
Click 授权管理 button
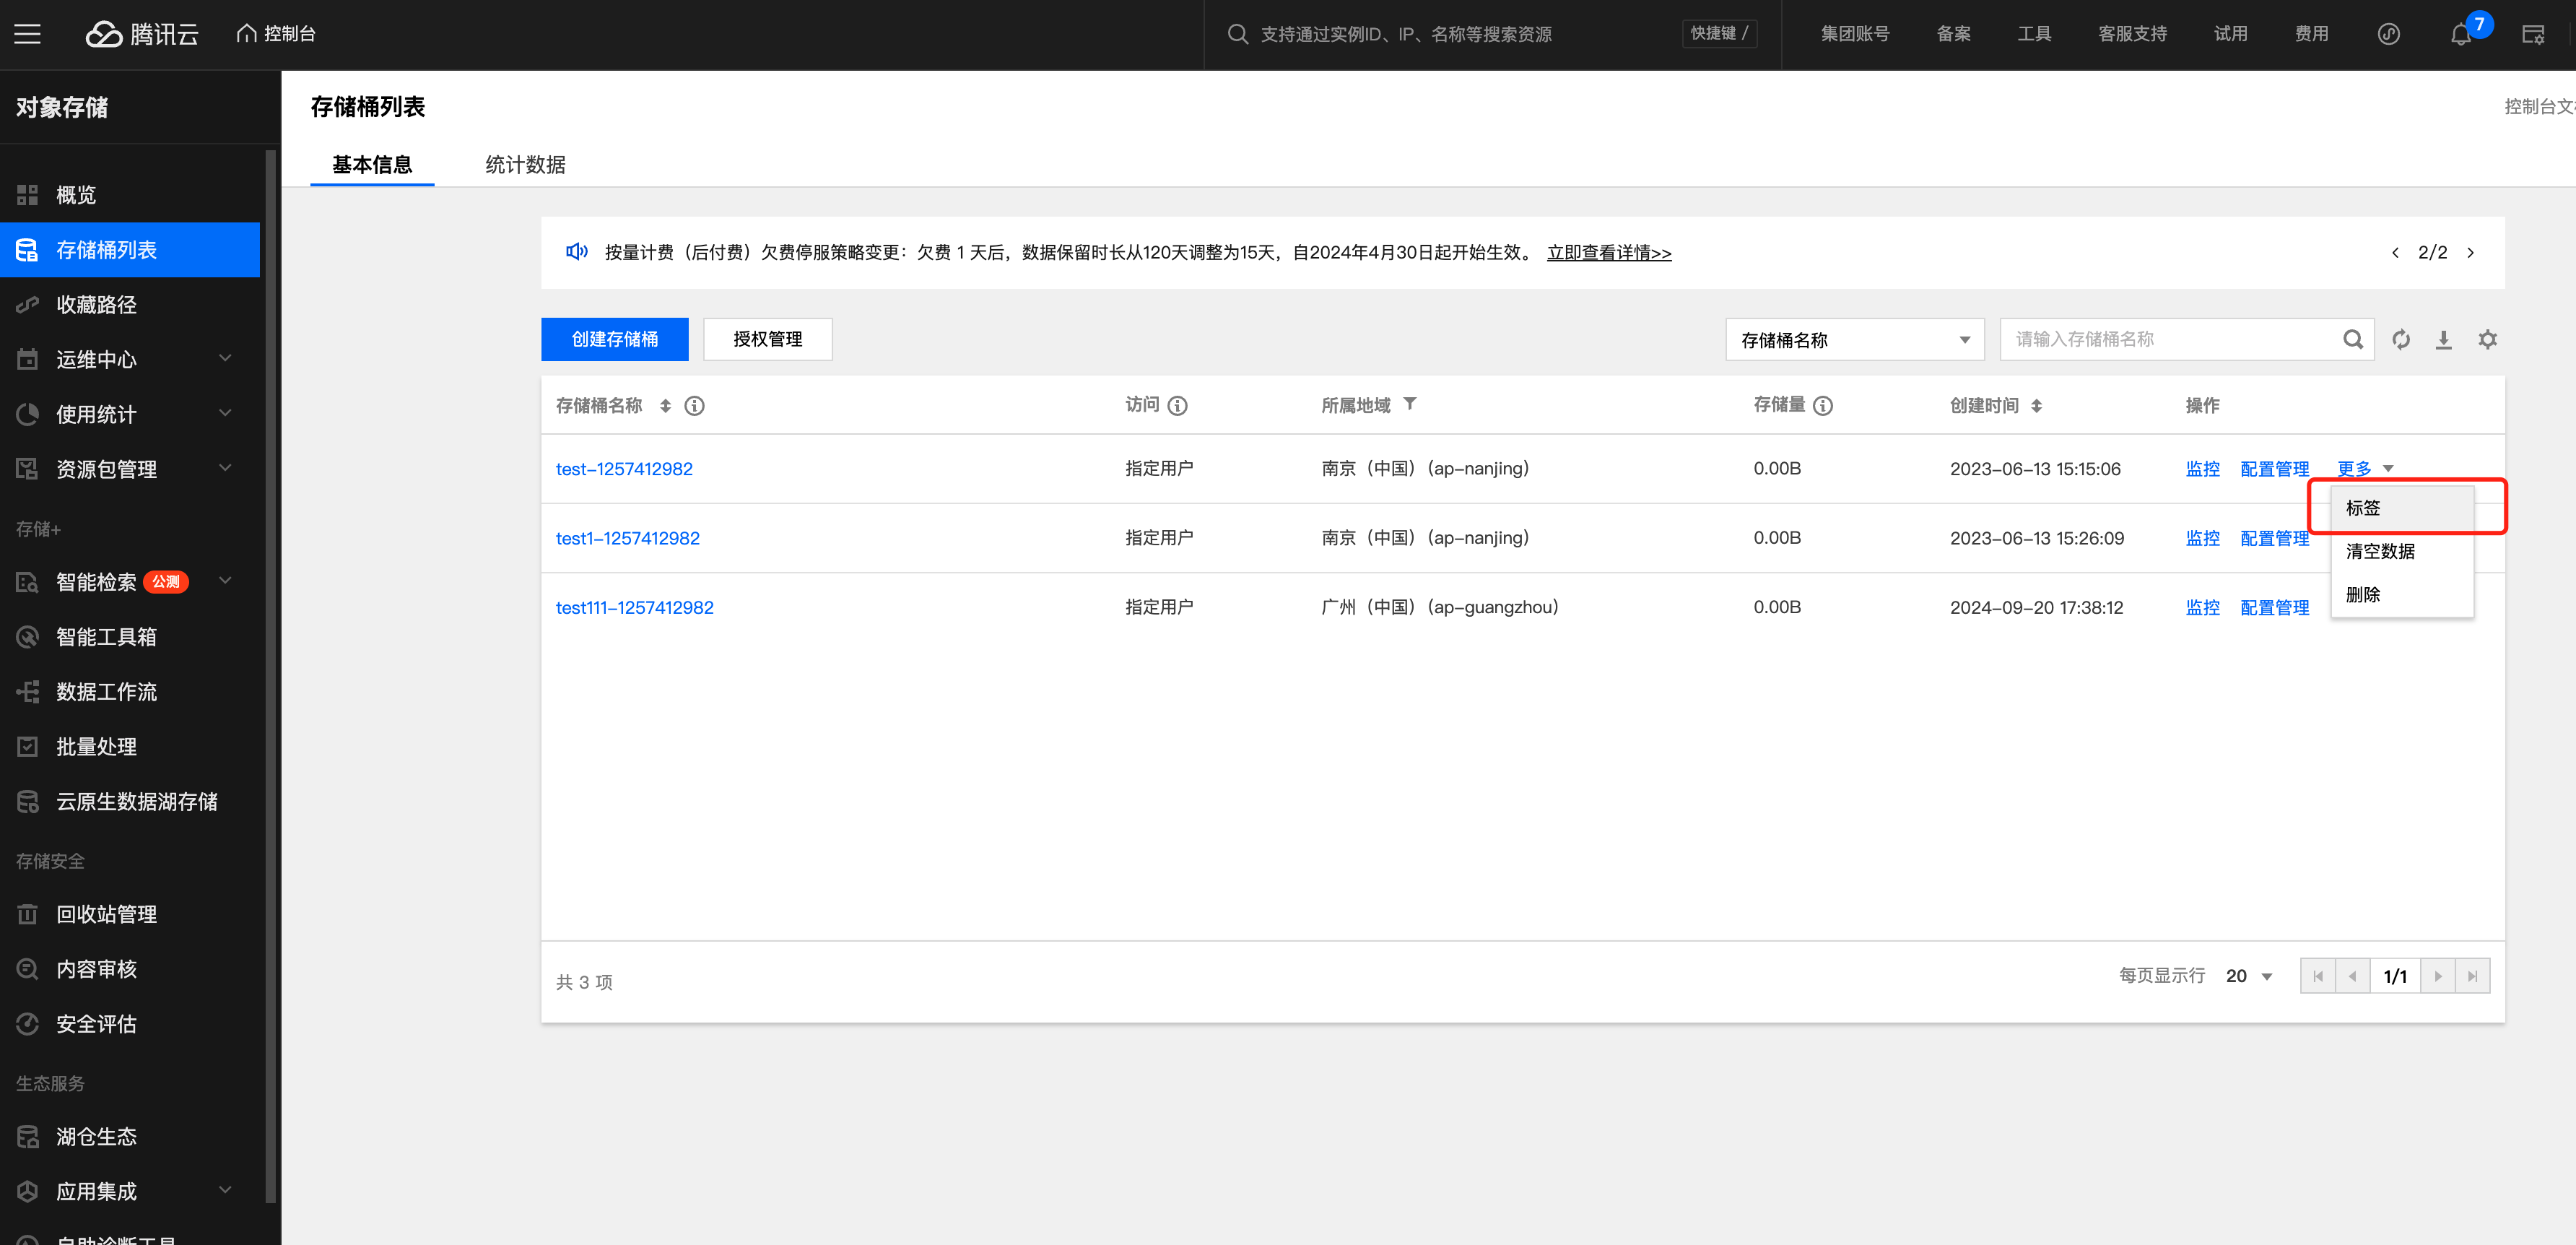(x=767, y=340)
